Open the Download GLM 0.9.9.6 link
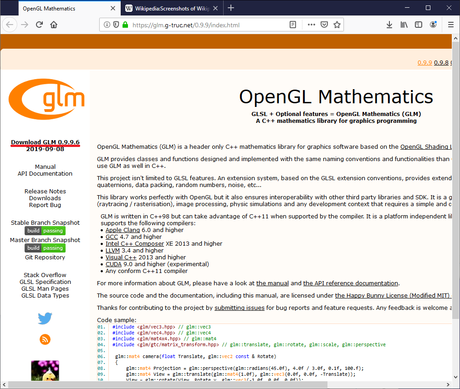460x389 pixels. pos(45,142)
